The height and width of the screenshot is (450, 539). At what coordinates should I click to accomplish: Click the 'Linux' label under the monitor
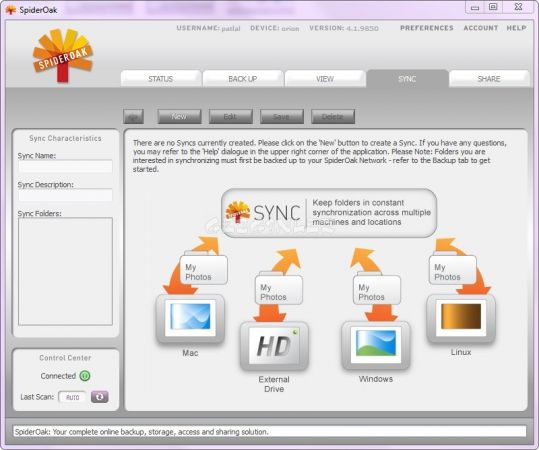(461, 352)
